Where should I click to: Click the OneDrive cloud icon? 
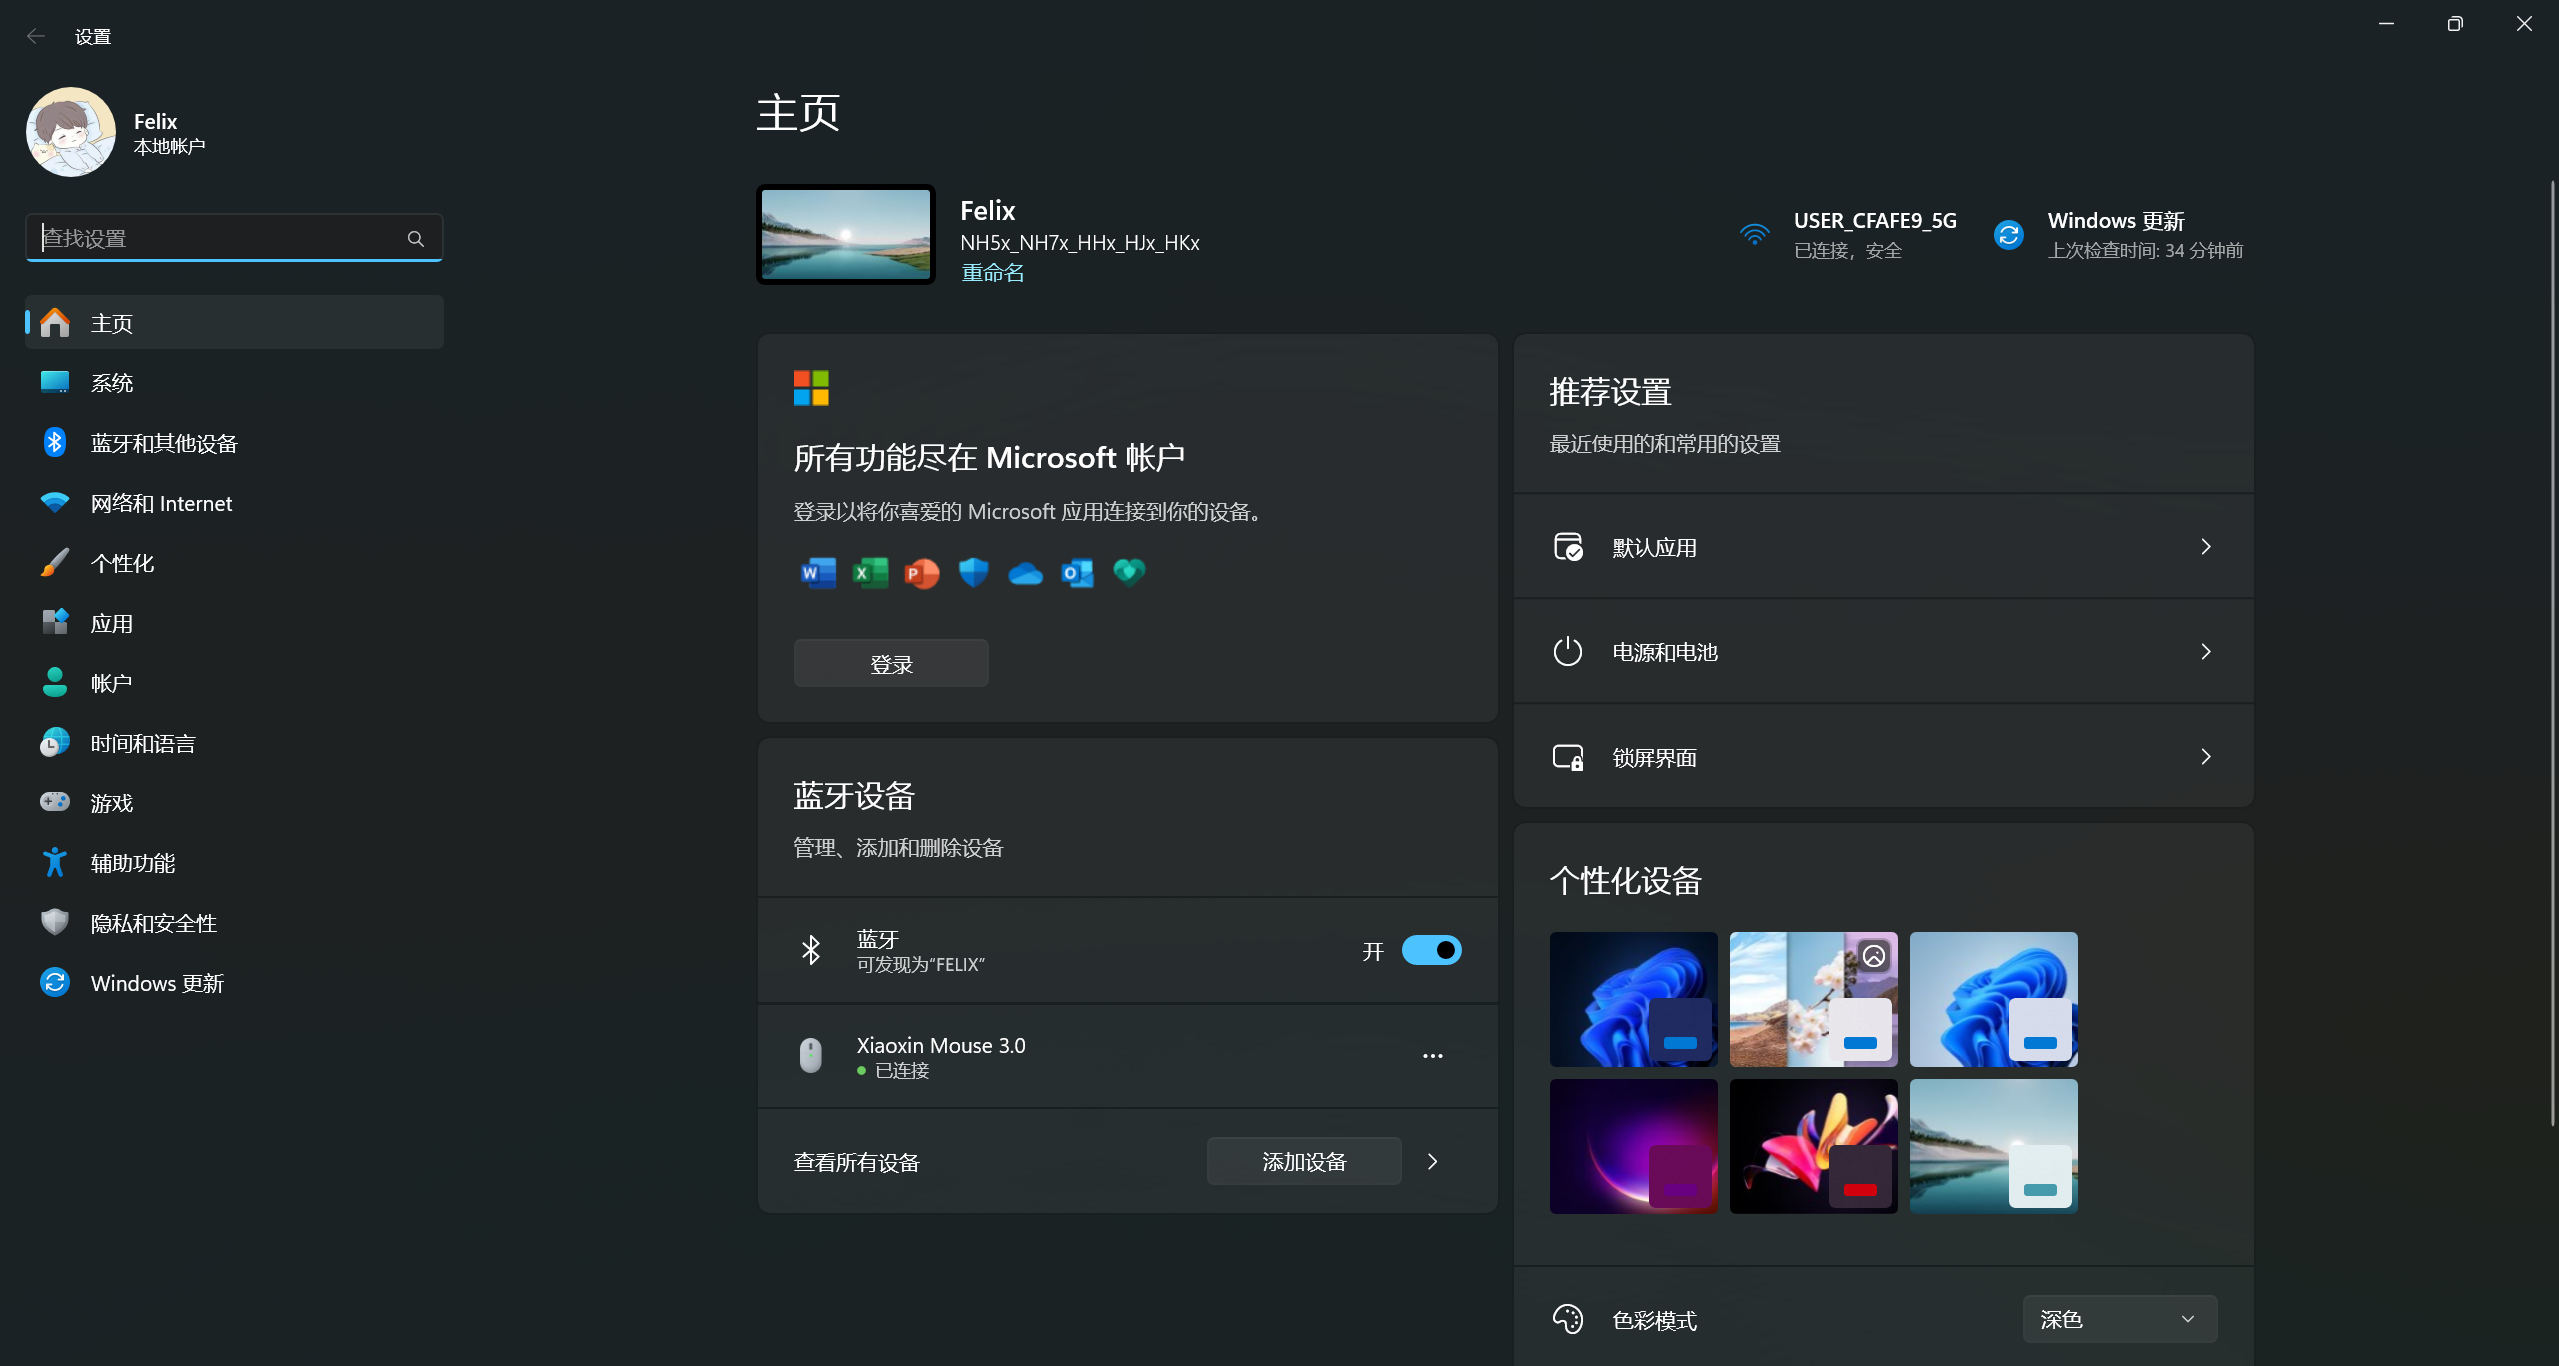tap(1024, 572)
